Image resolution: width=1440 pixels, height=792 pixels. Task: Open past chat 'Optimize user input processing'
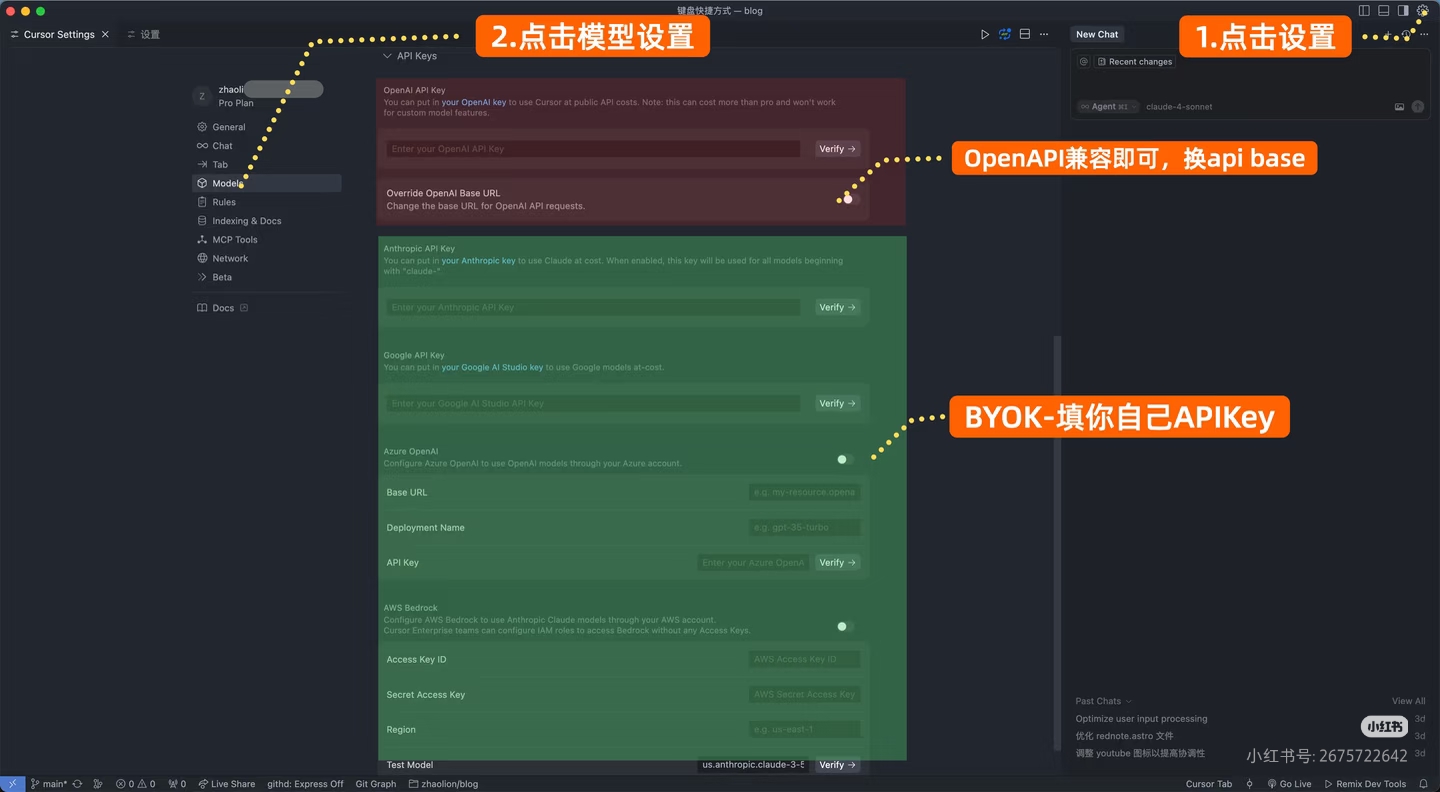1142,719
